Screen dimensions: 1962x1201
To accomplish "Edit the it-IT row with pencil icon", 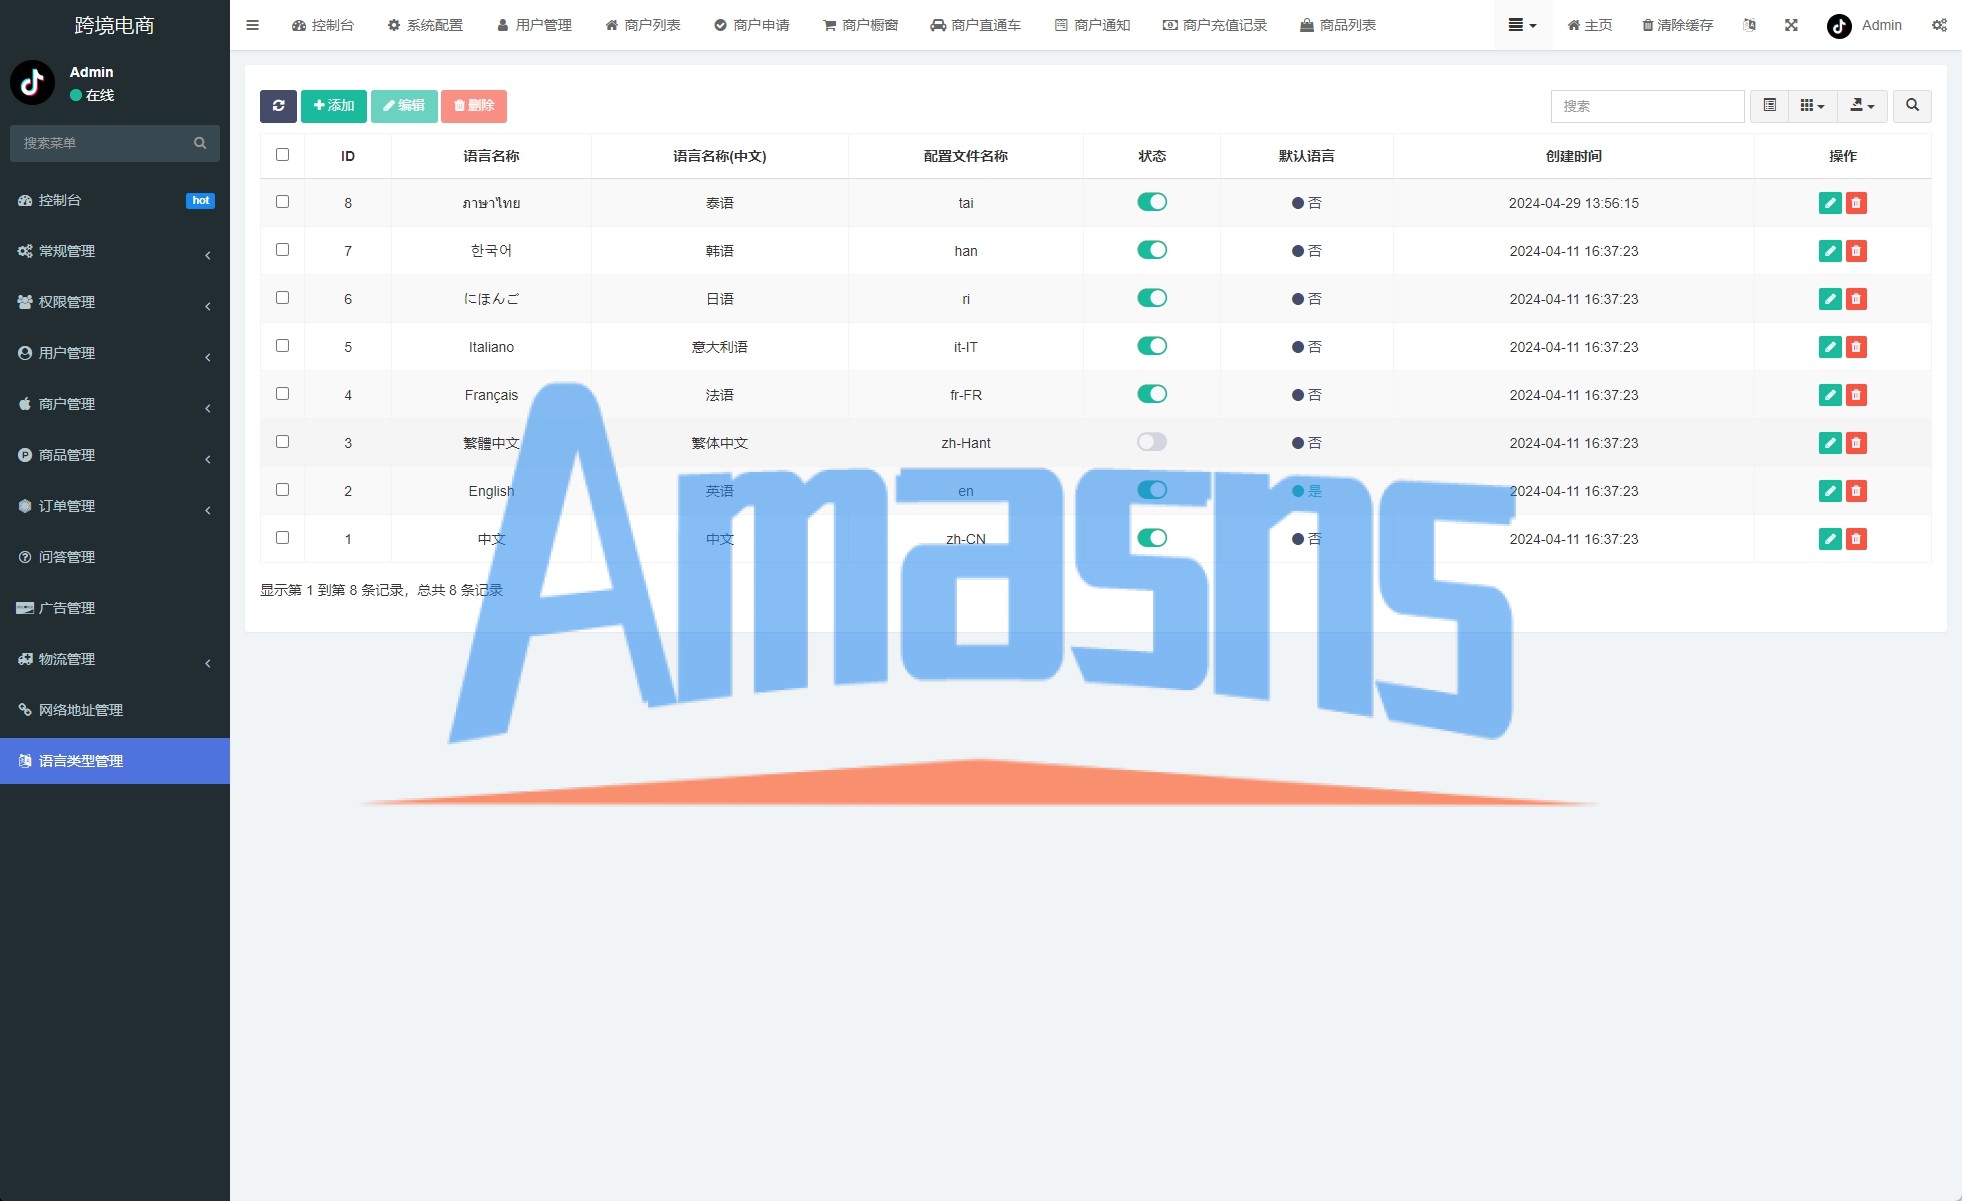I will click(x=1830, y=347).
